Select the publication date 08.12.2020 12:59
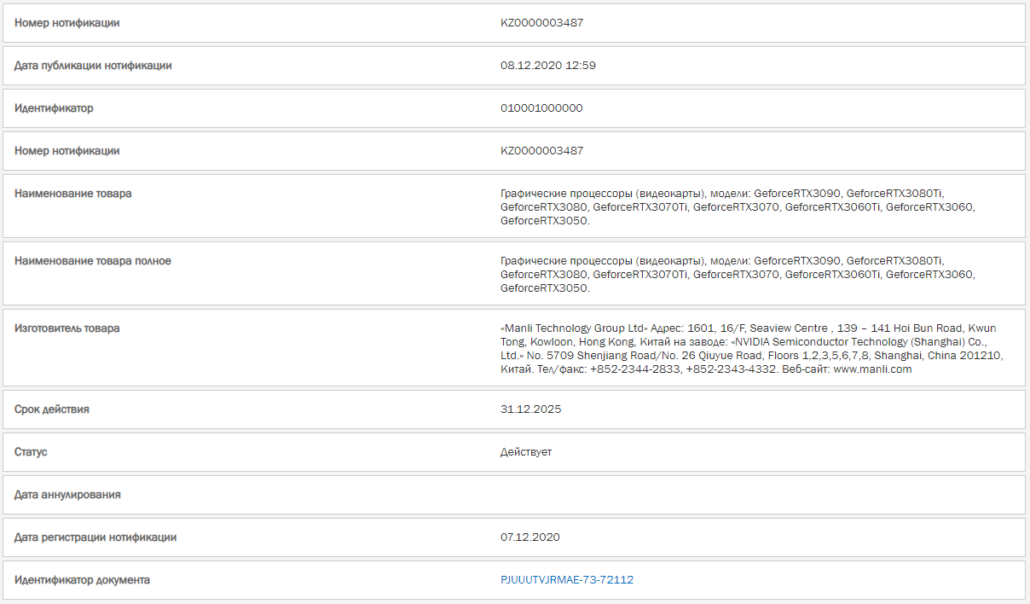The width and height of the screenshot is (1030, 604). point(548,65)
